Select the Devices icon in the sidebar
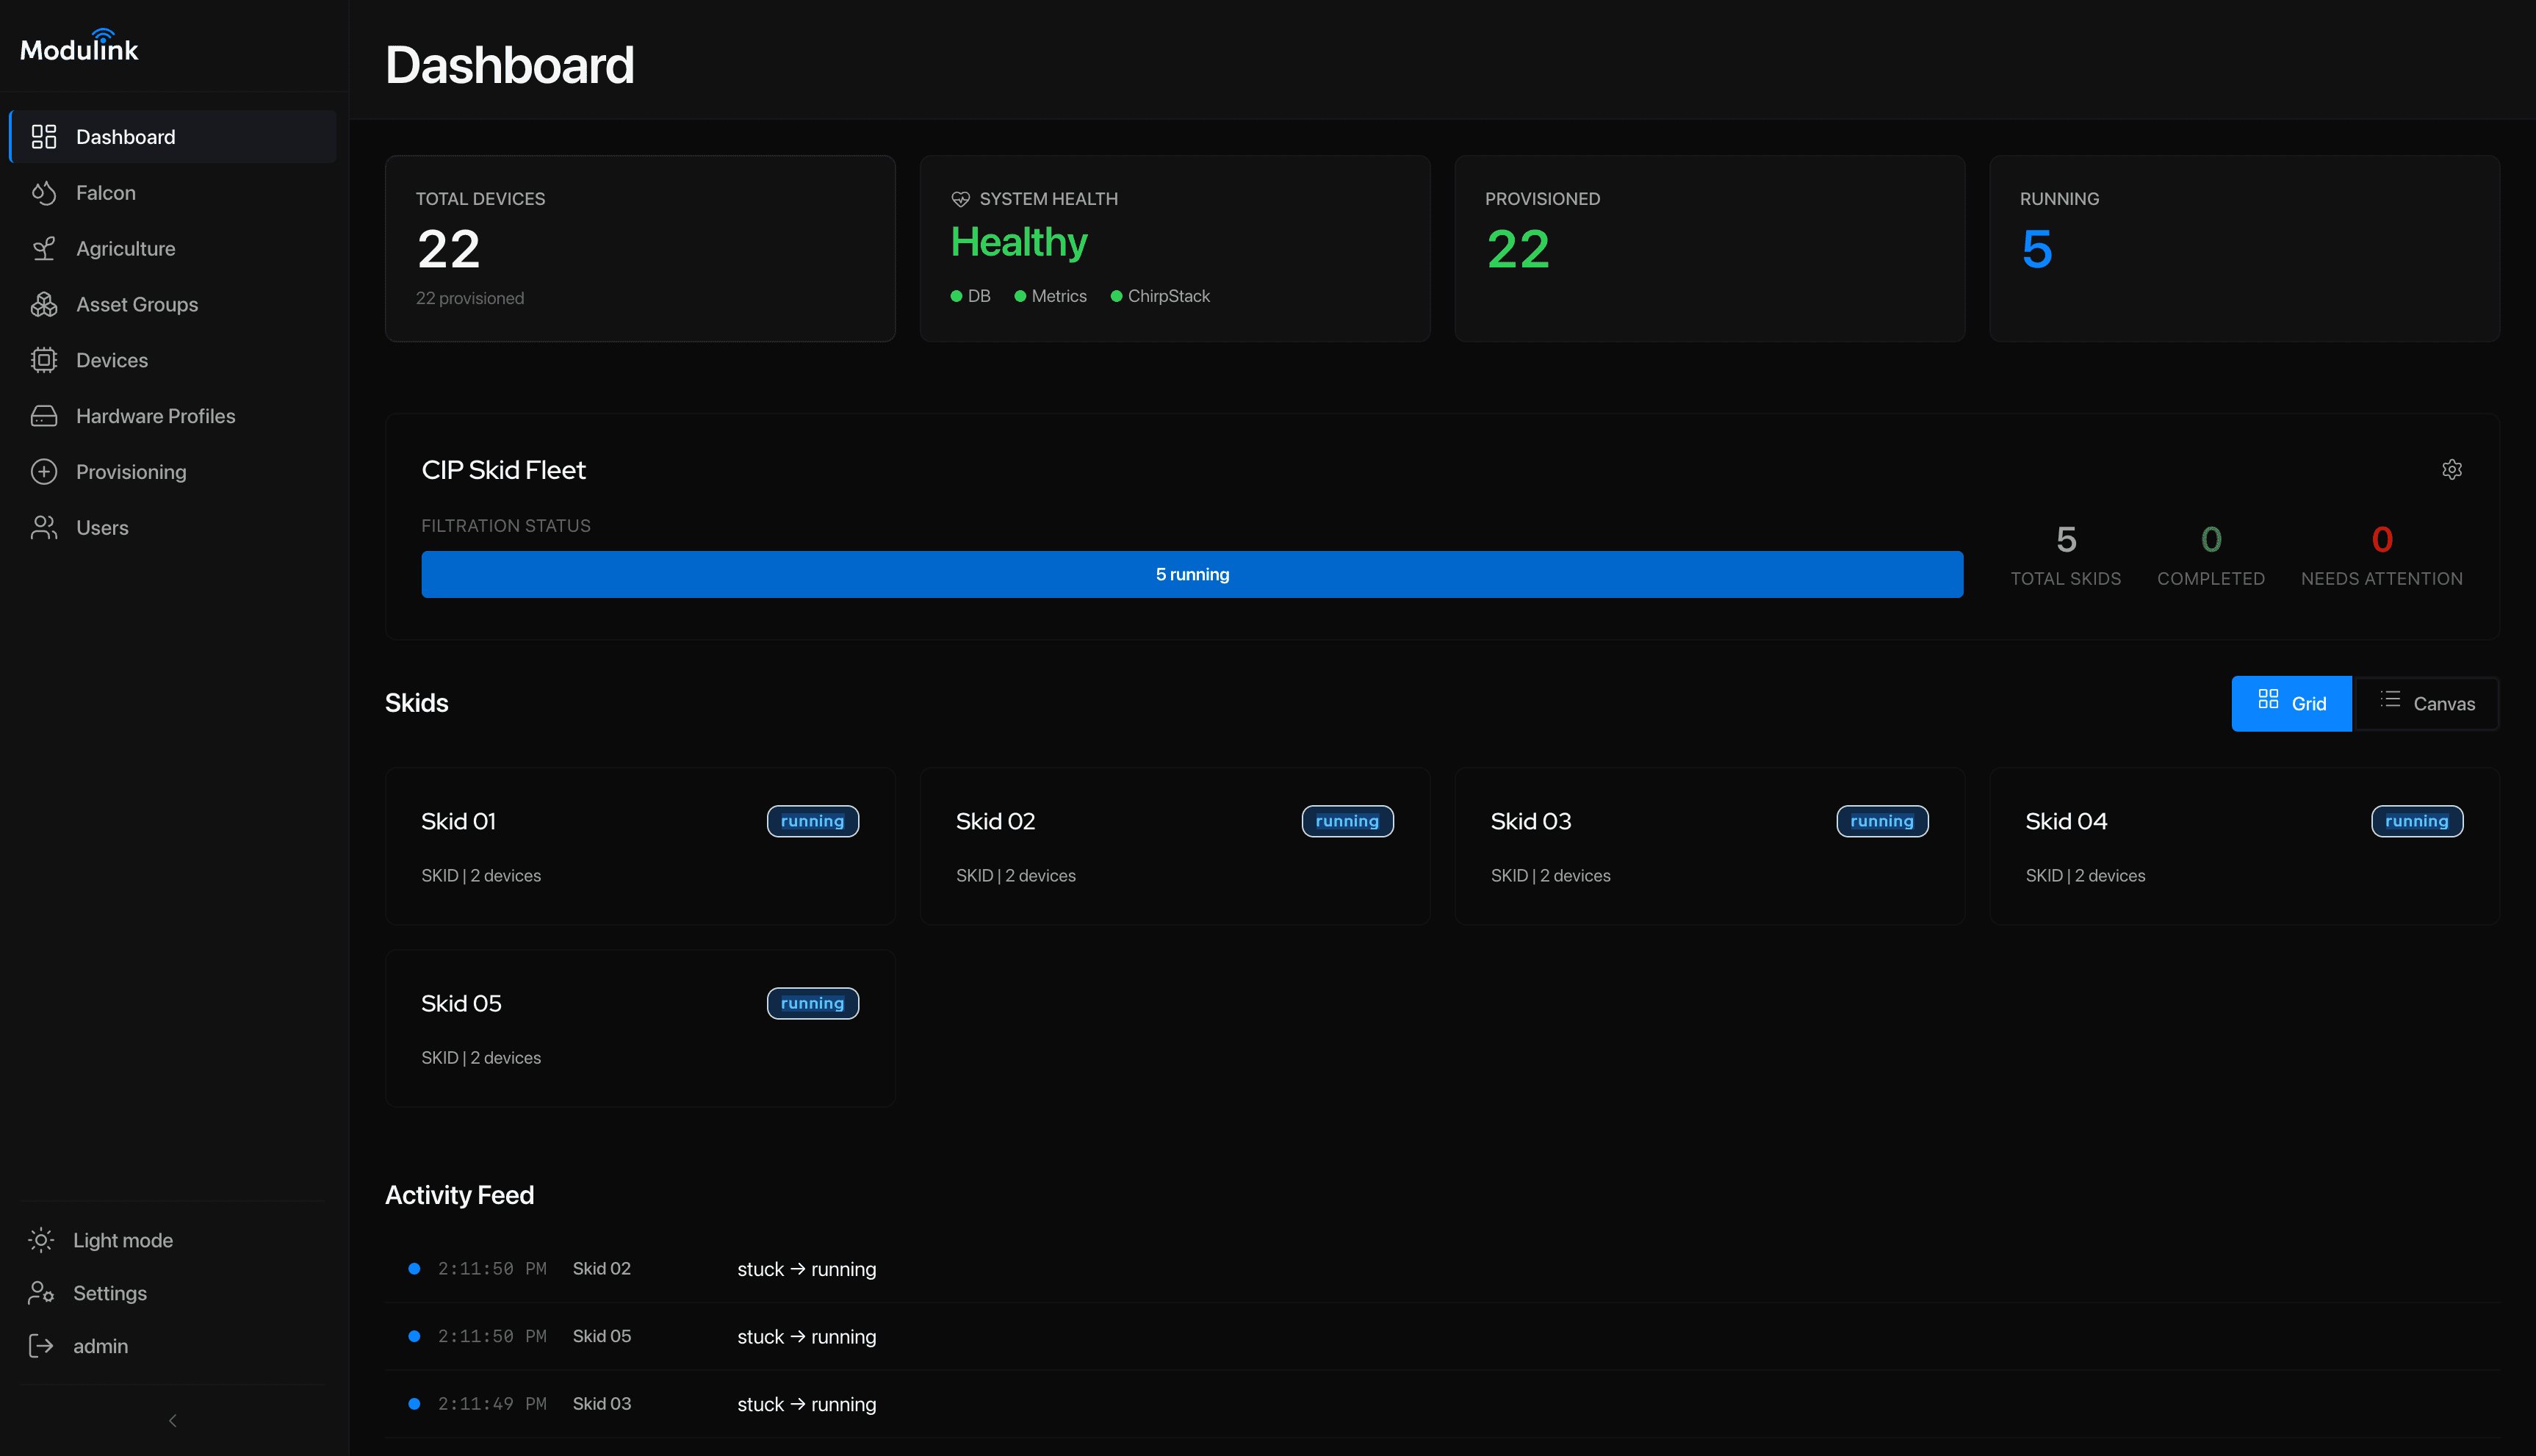This screenshot has width=2536, height=1456. [44, 360]
